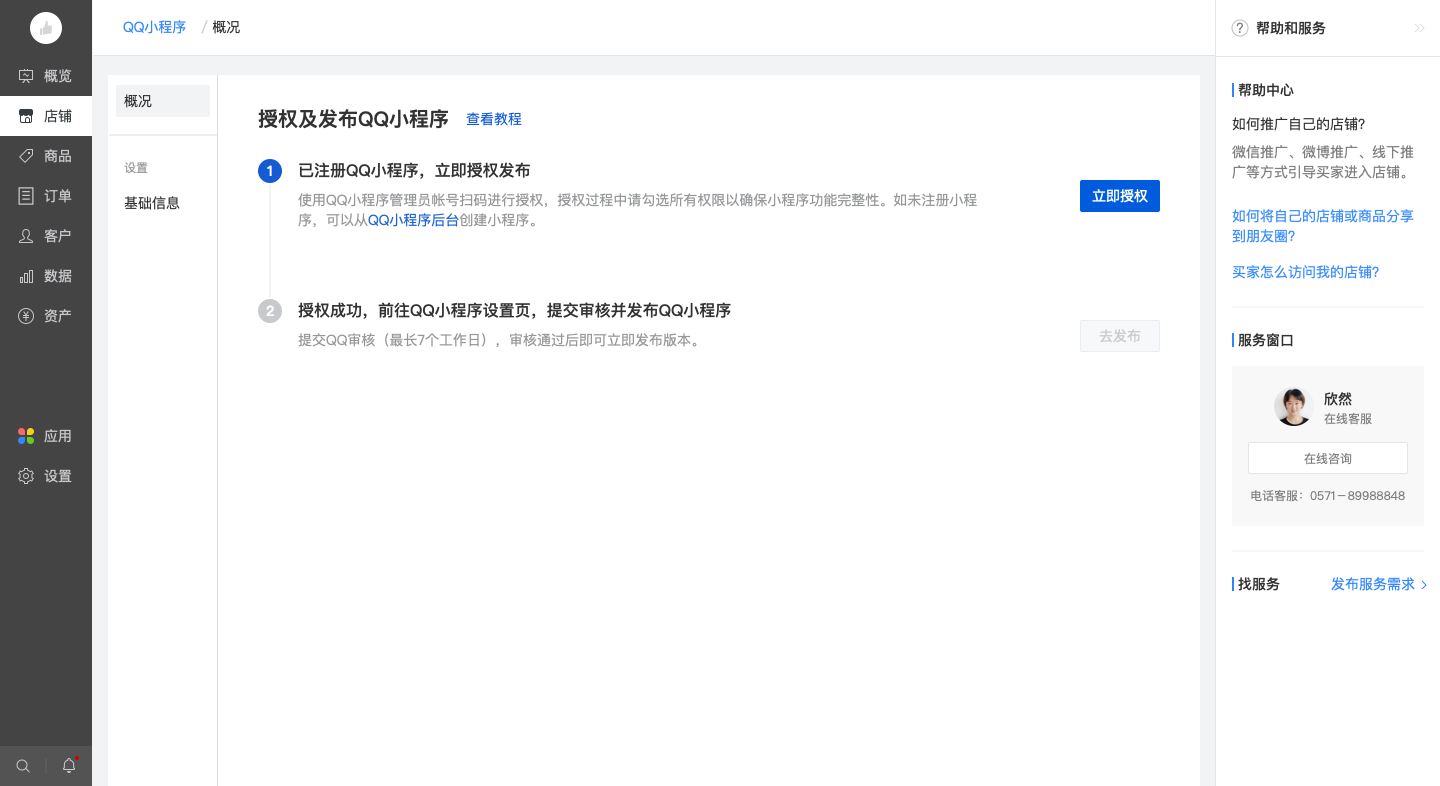
Task: Click step 1 heading 已注册QQ小程序，立即授权发布
Action: (414, 170)
